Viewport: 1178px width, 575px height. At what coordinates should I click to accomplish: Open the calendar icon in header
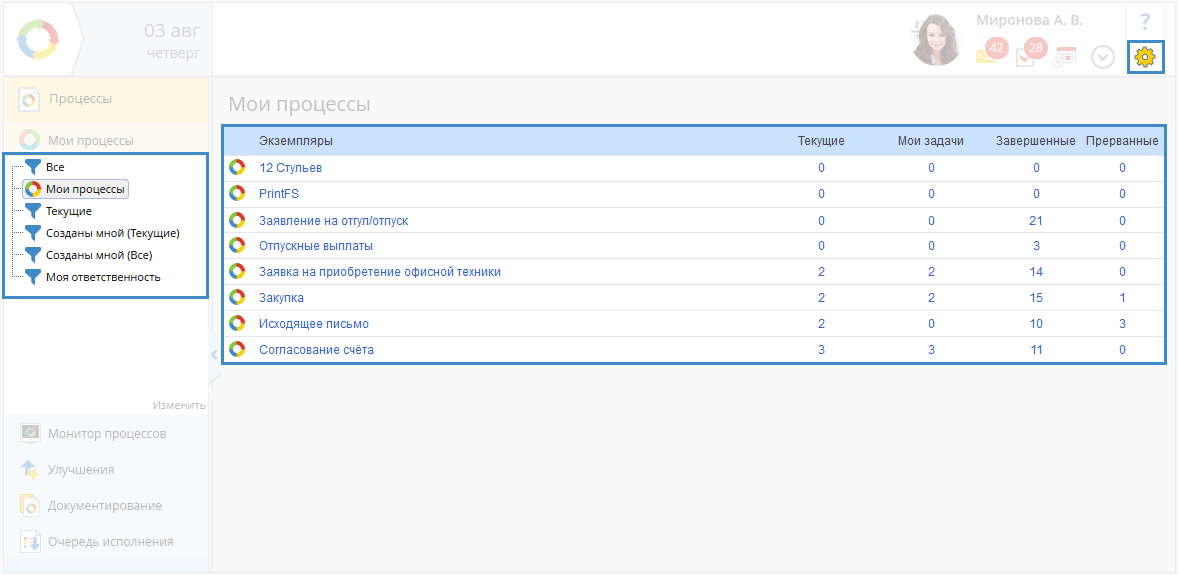[x=1065, y=57]
